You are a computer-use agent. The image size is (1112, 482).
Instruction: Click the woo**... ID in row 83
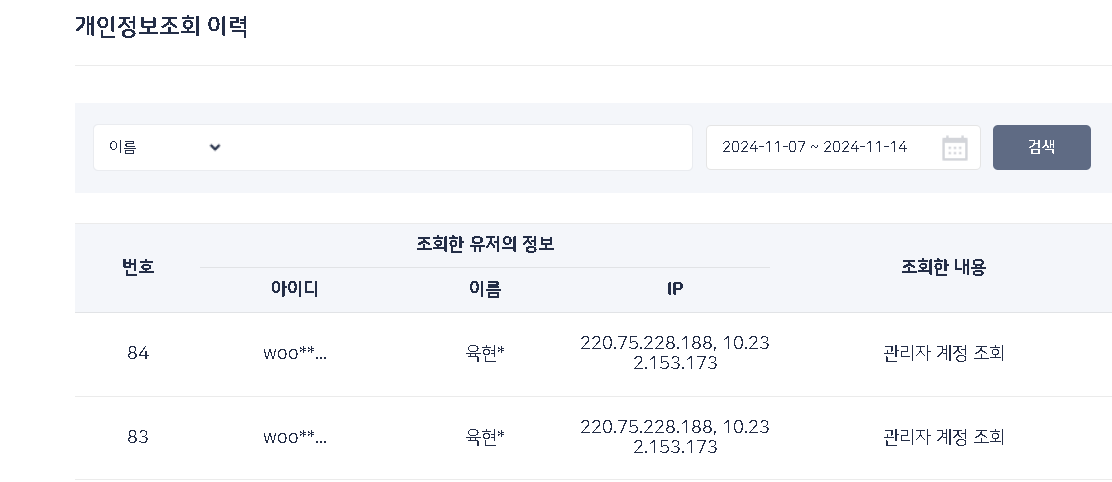point(294,437)
